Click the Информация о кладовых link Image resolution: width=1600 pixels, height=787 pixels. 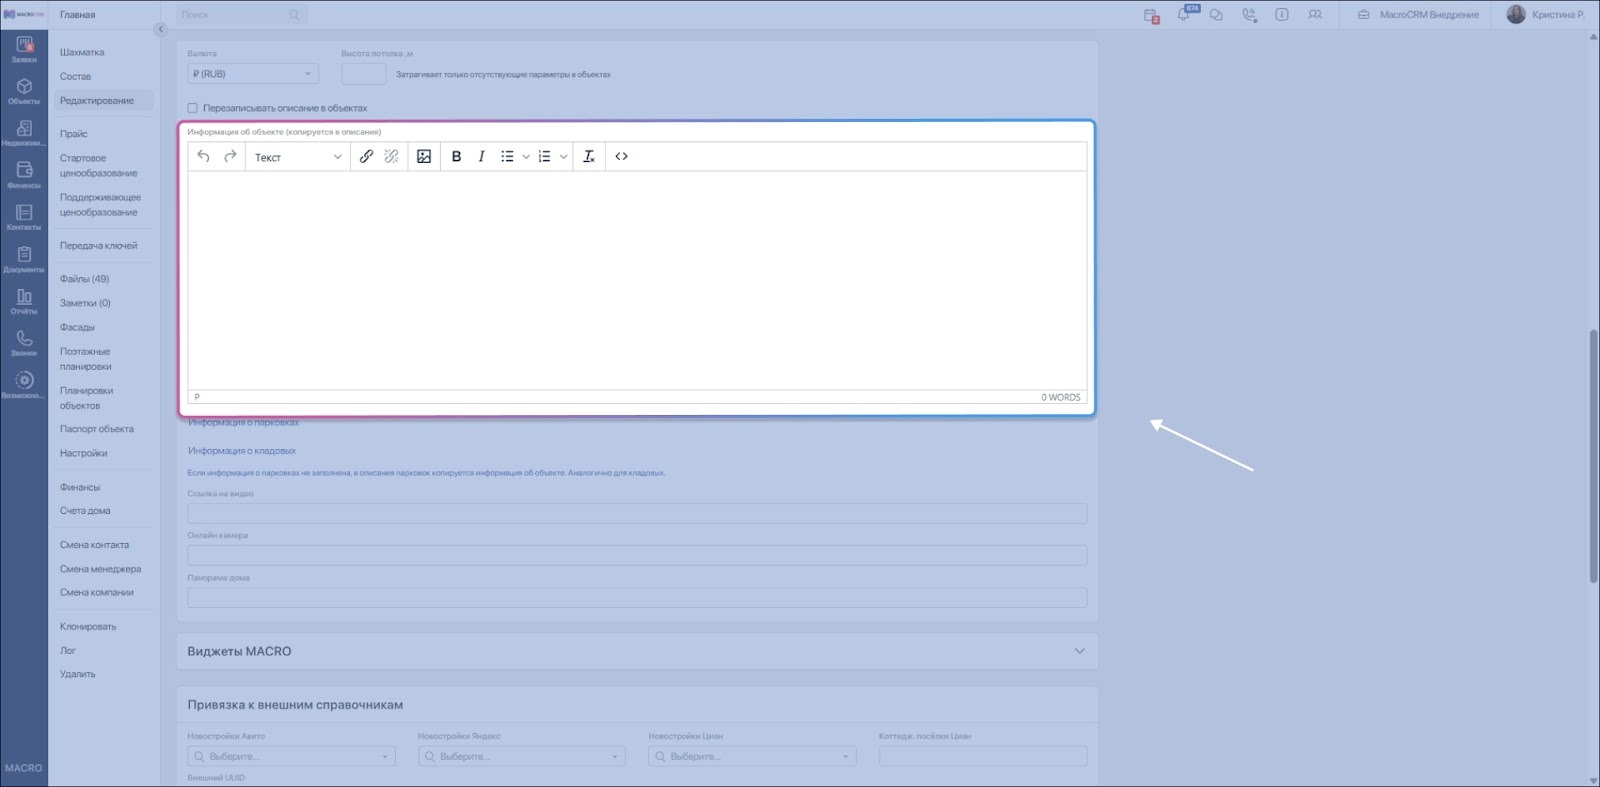(242, 451)
